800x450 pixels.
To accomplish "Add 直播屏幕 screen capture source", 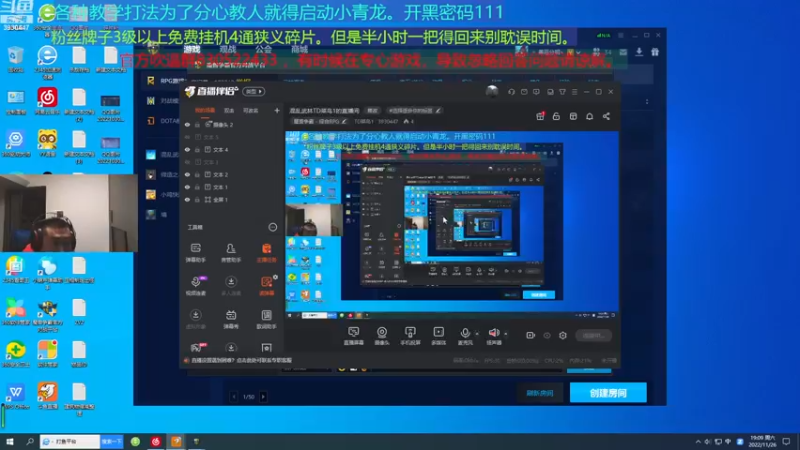I will coord(353,336).
